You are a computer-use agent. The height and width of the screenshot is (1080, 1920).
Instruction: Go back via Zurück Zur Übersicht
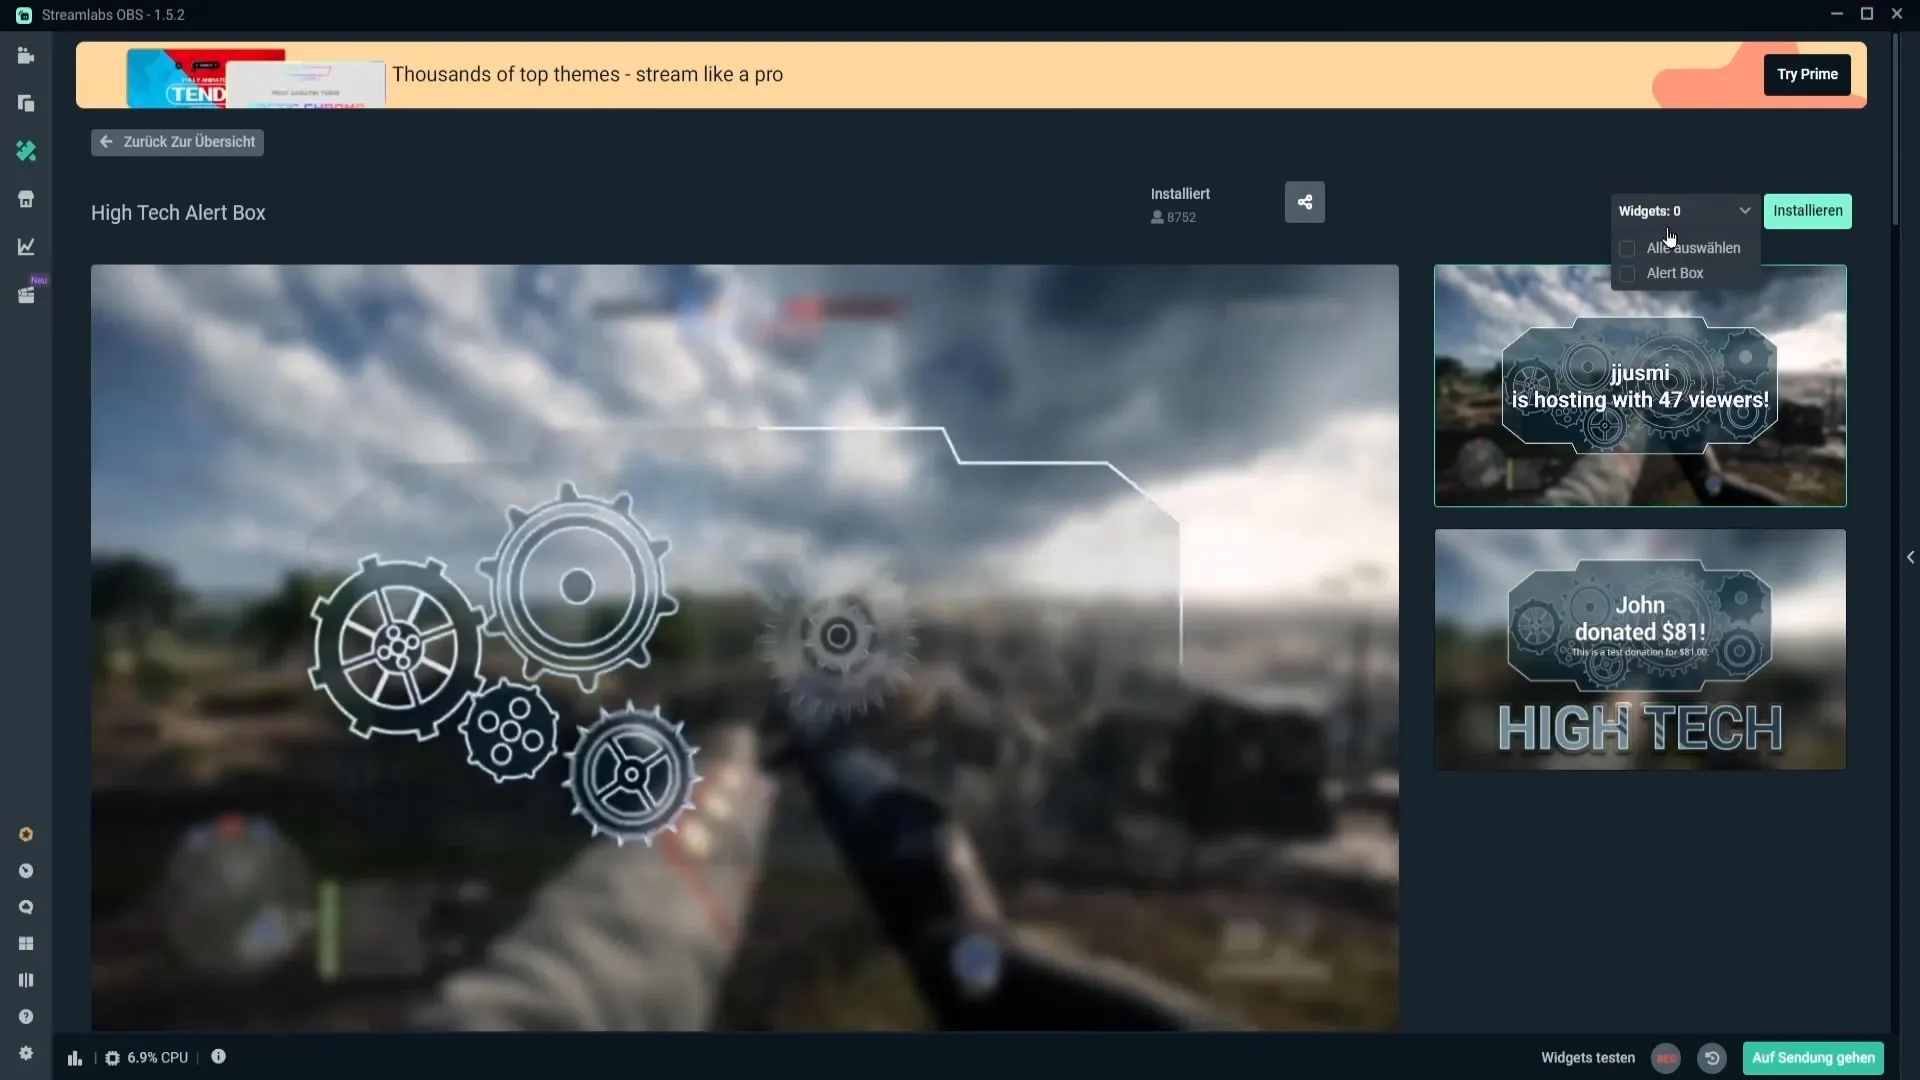tap(177, 142)
